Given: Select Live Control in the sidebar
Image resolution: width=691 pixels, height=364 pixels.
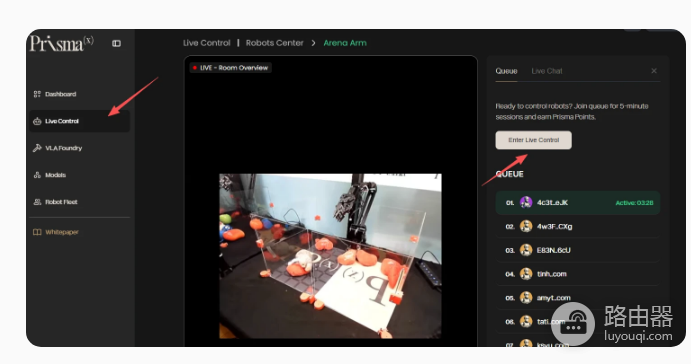Looking at the screenshot, I should [79, 121].
